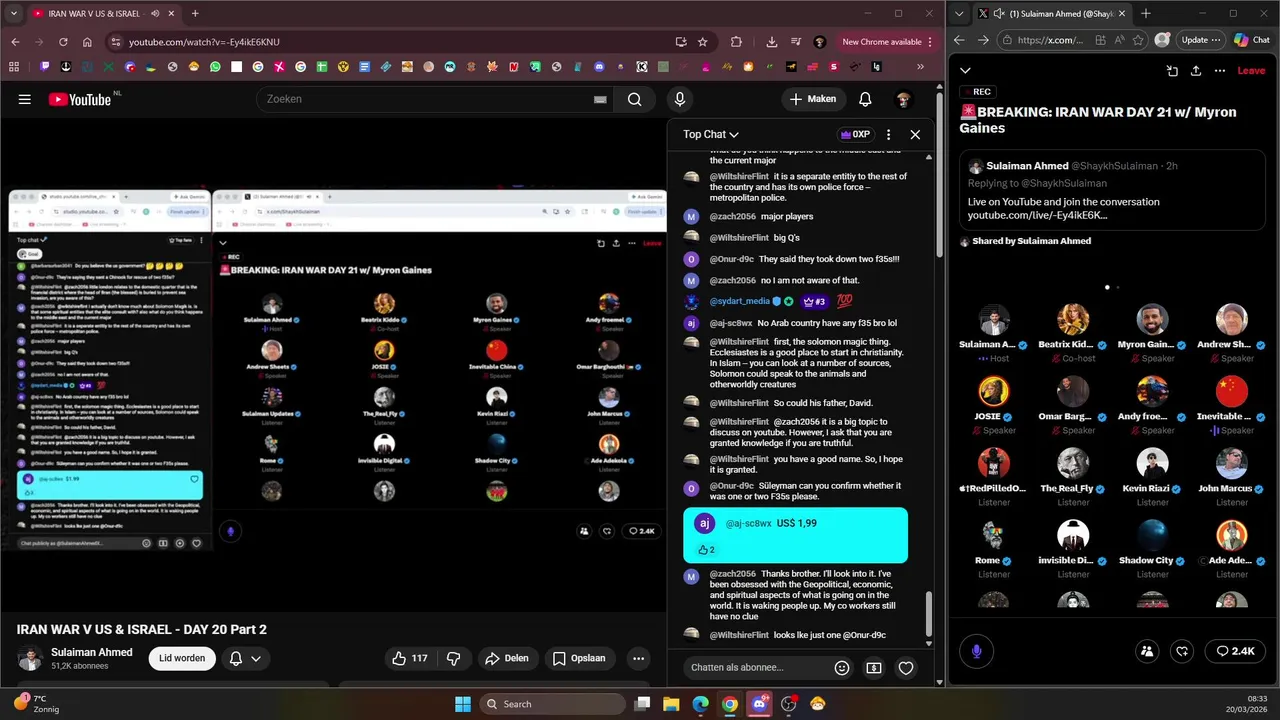
Task: Open Copilot Chat in Edge
Action: [x=1250, y=40]
